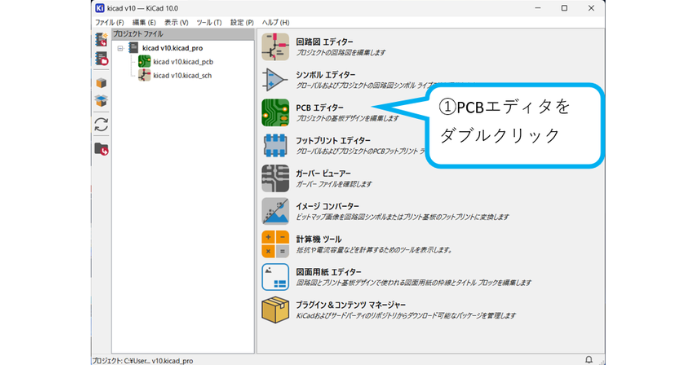Open the calculator tools (計算機 ツール) icon

[275, 244]
